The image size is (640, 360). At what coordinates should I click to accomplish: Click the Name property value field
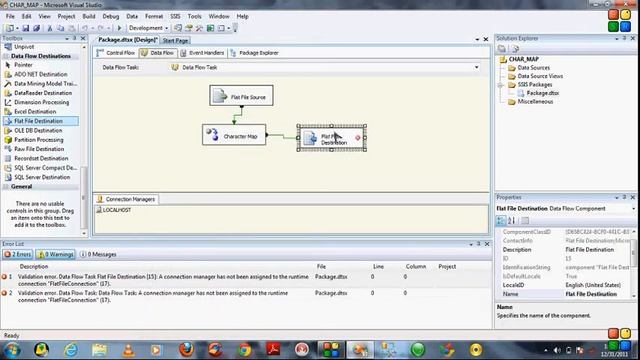[597, 294]
